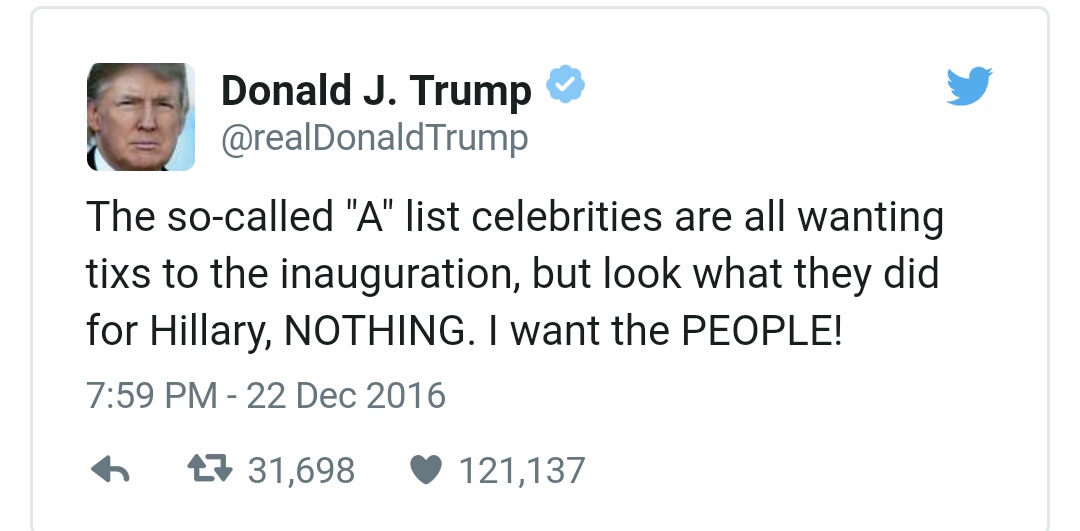Click the word "PEOPLE!" in the tweet
1080x531 pixels.
762,331
